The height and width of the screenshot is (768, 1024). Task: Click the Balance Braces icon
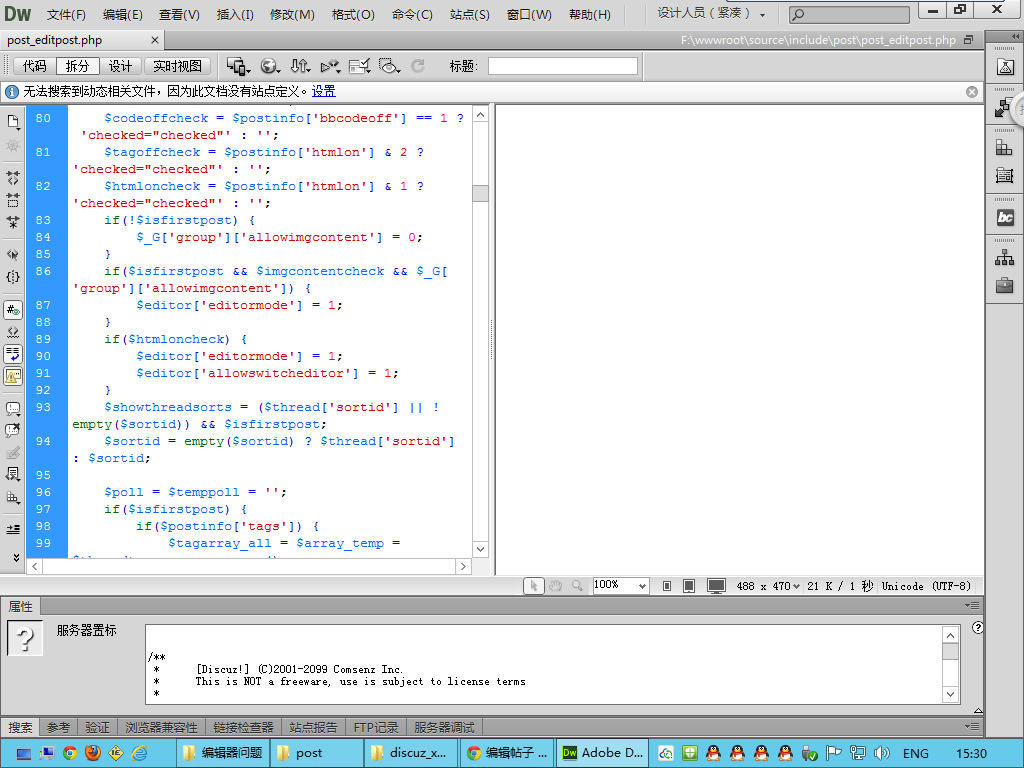click(13, 277)
